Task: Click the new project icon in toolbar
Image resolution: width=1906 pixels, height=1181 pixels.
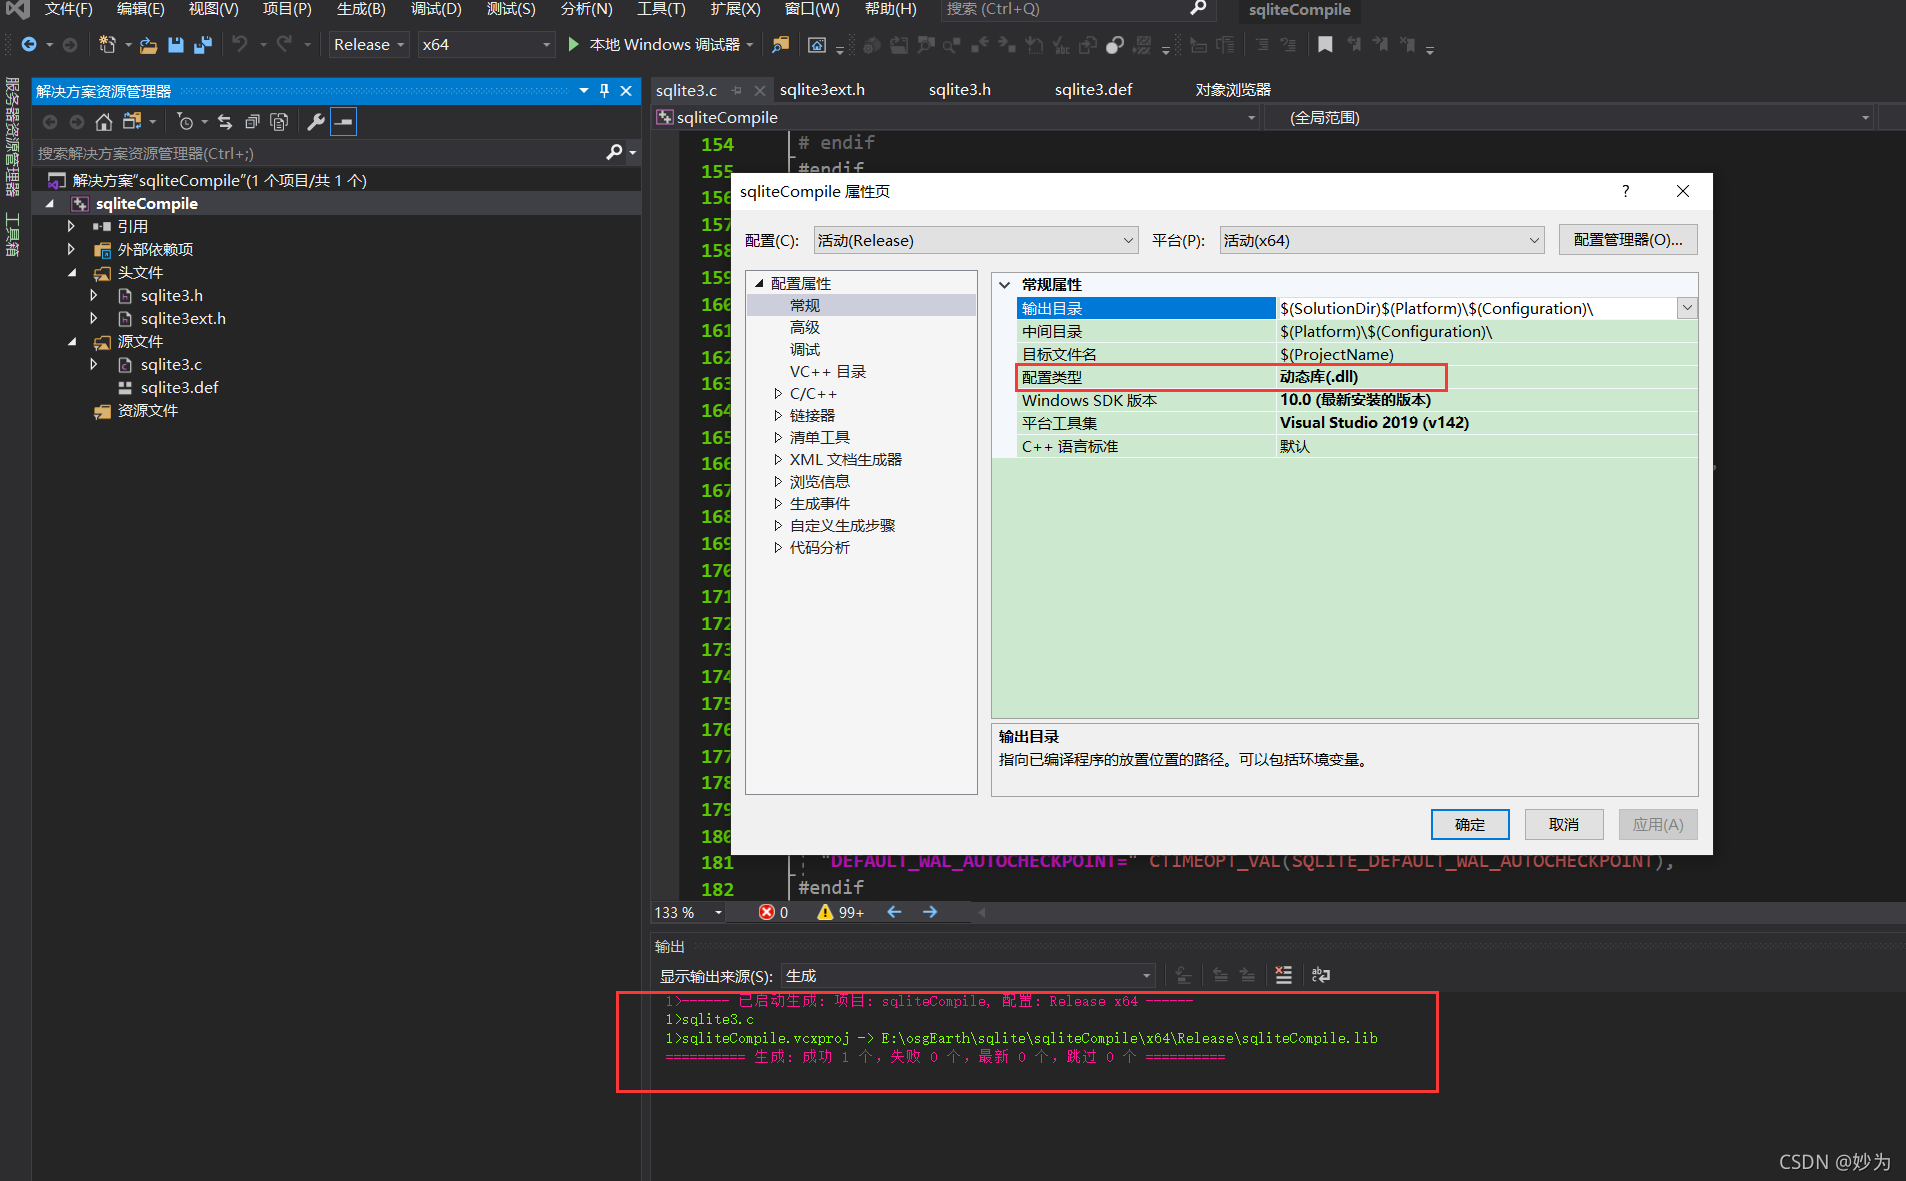Action: tap(107, 44)
